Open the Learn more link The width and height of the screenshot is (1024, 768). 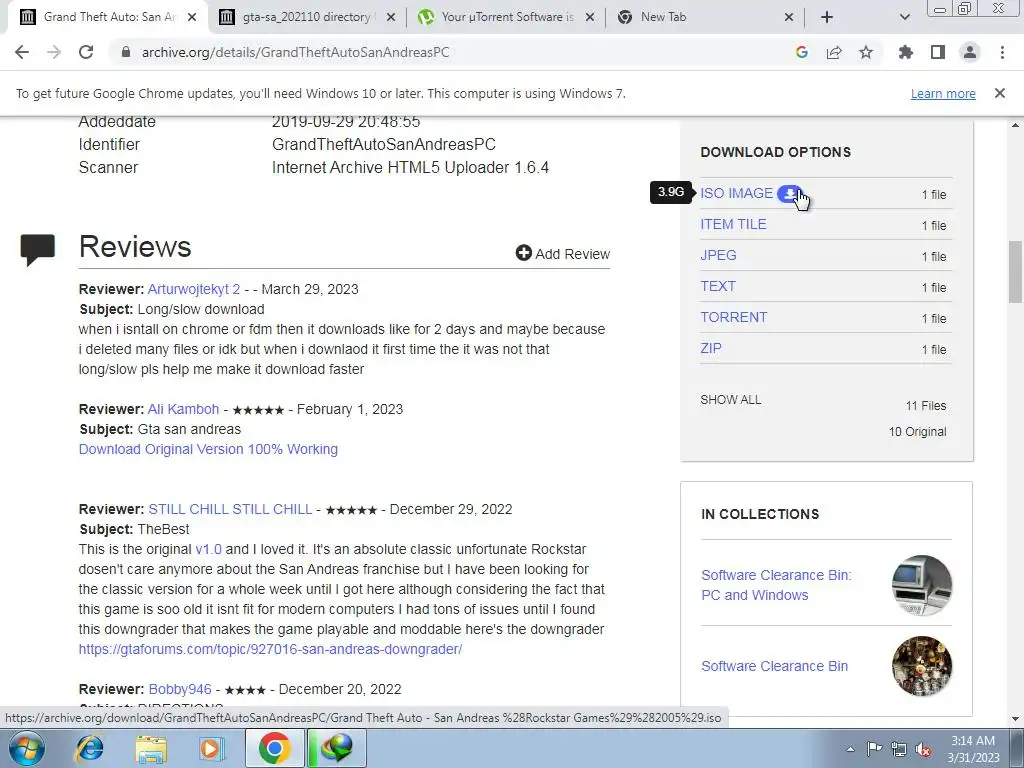pos(943,93)
